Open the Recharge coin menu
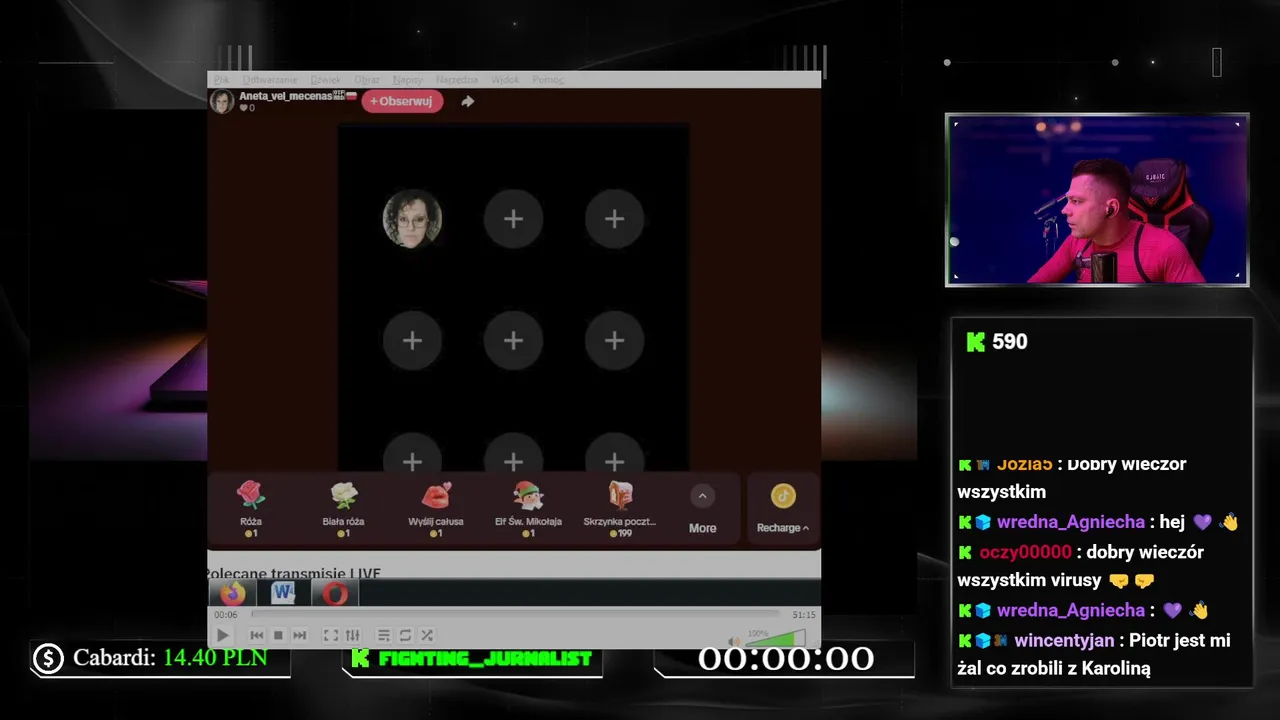Image resolution: width=1280 pixels, height=720 pixels. click(x=783, y=509)
